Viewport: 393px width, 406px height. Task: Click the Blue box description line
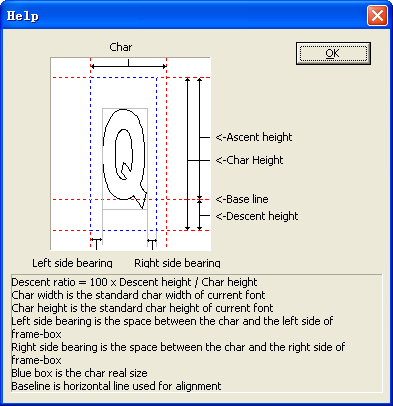(79, 373)
